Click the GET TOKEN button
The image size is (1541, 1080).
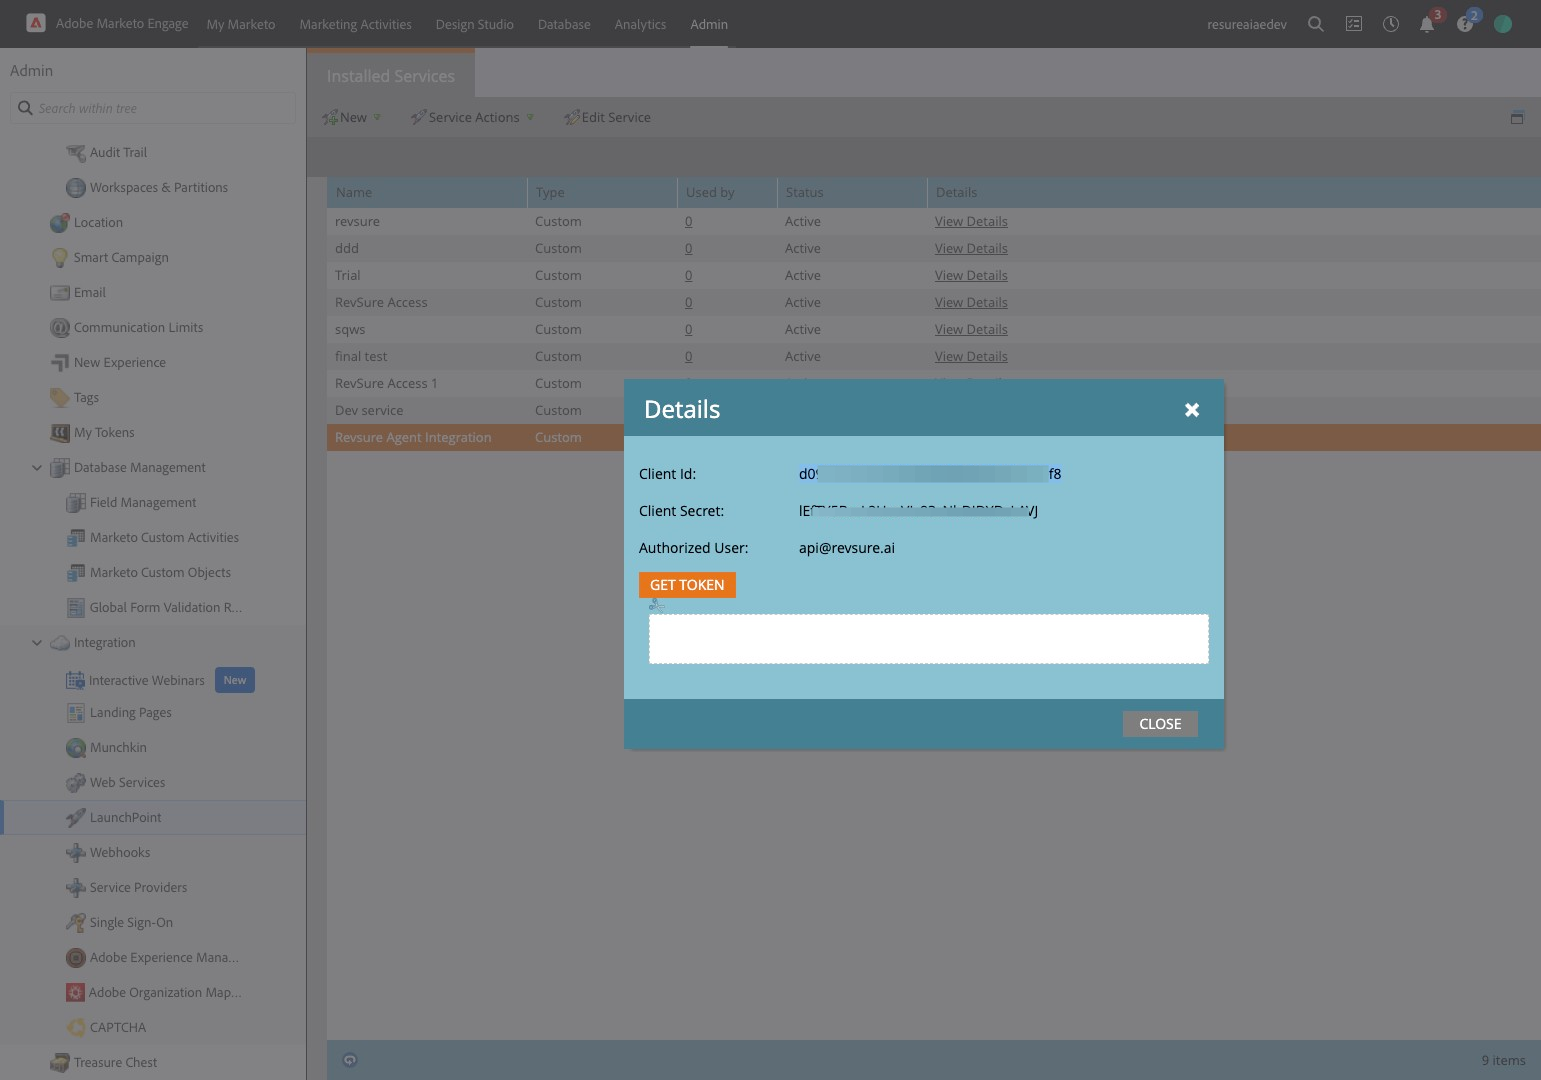(x=687, y=585)
